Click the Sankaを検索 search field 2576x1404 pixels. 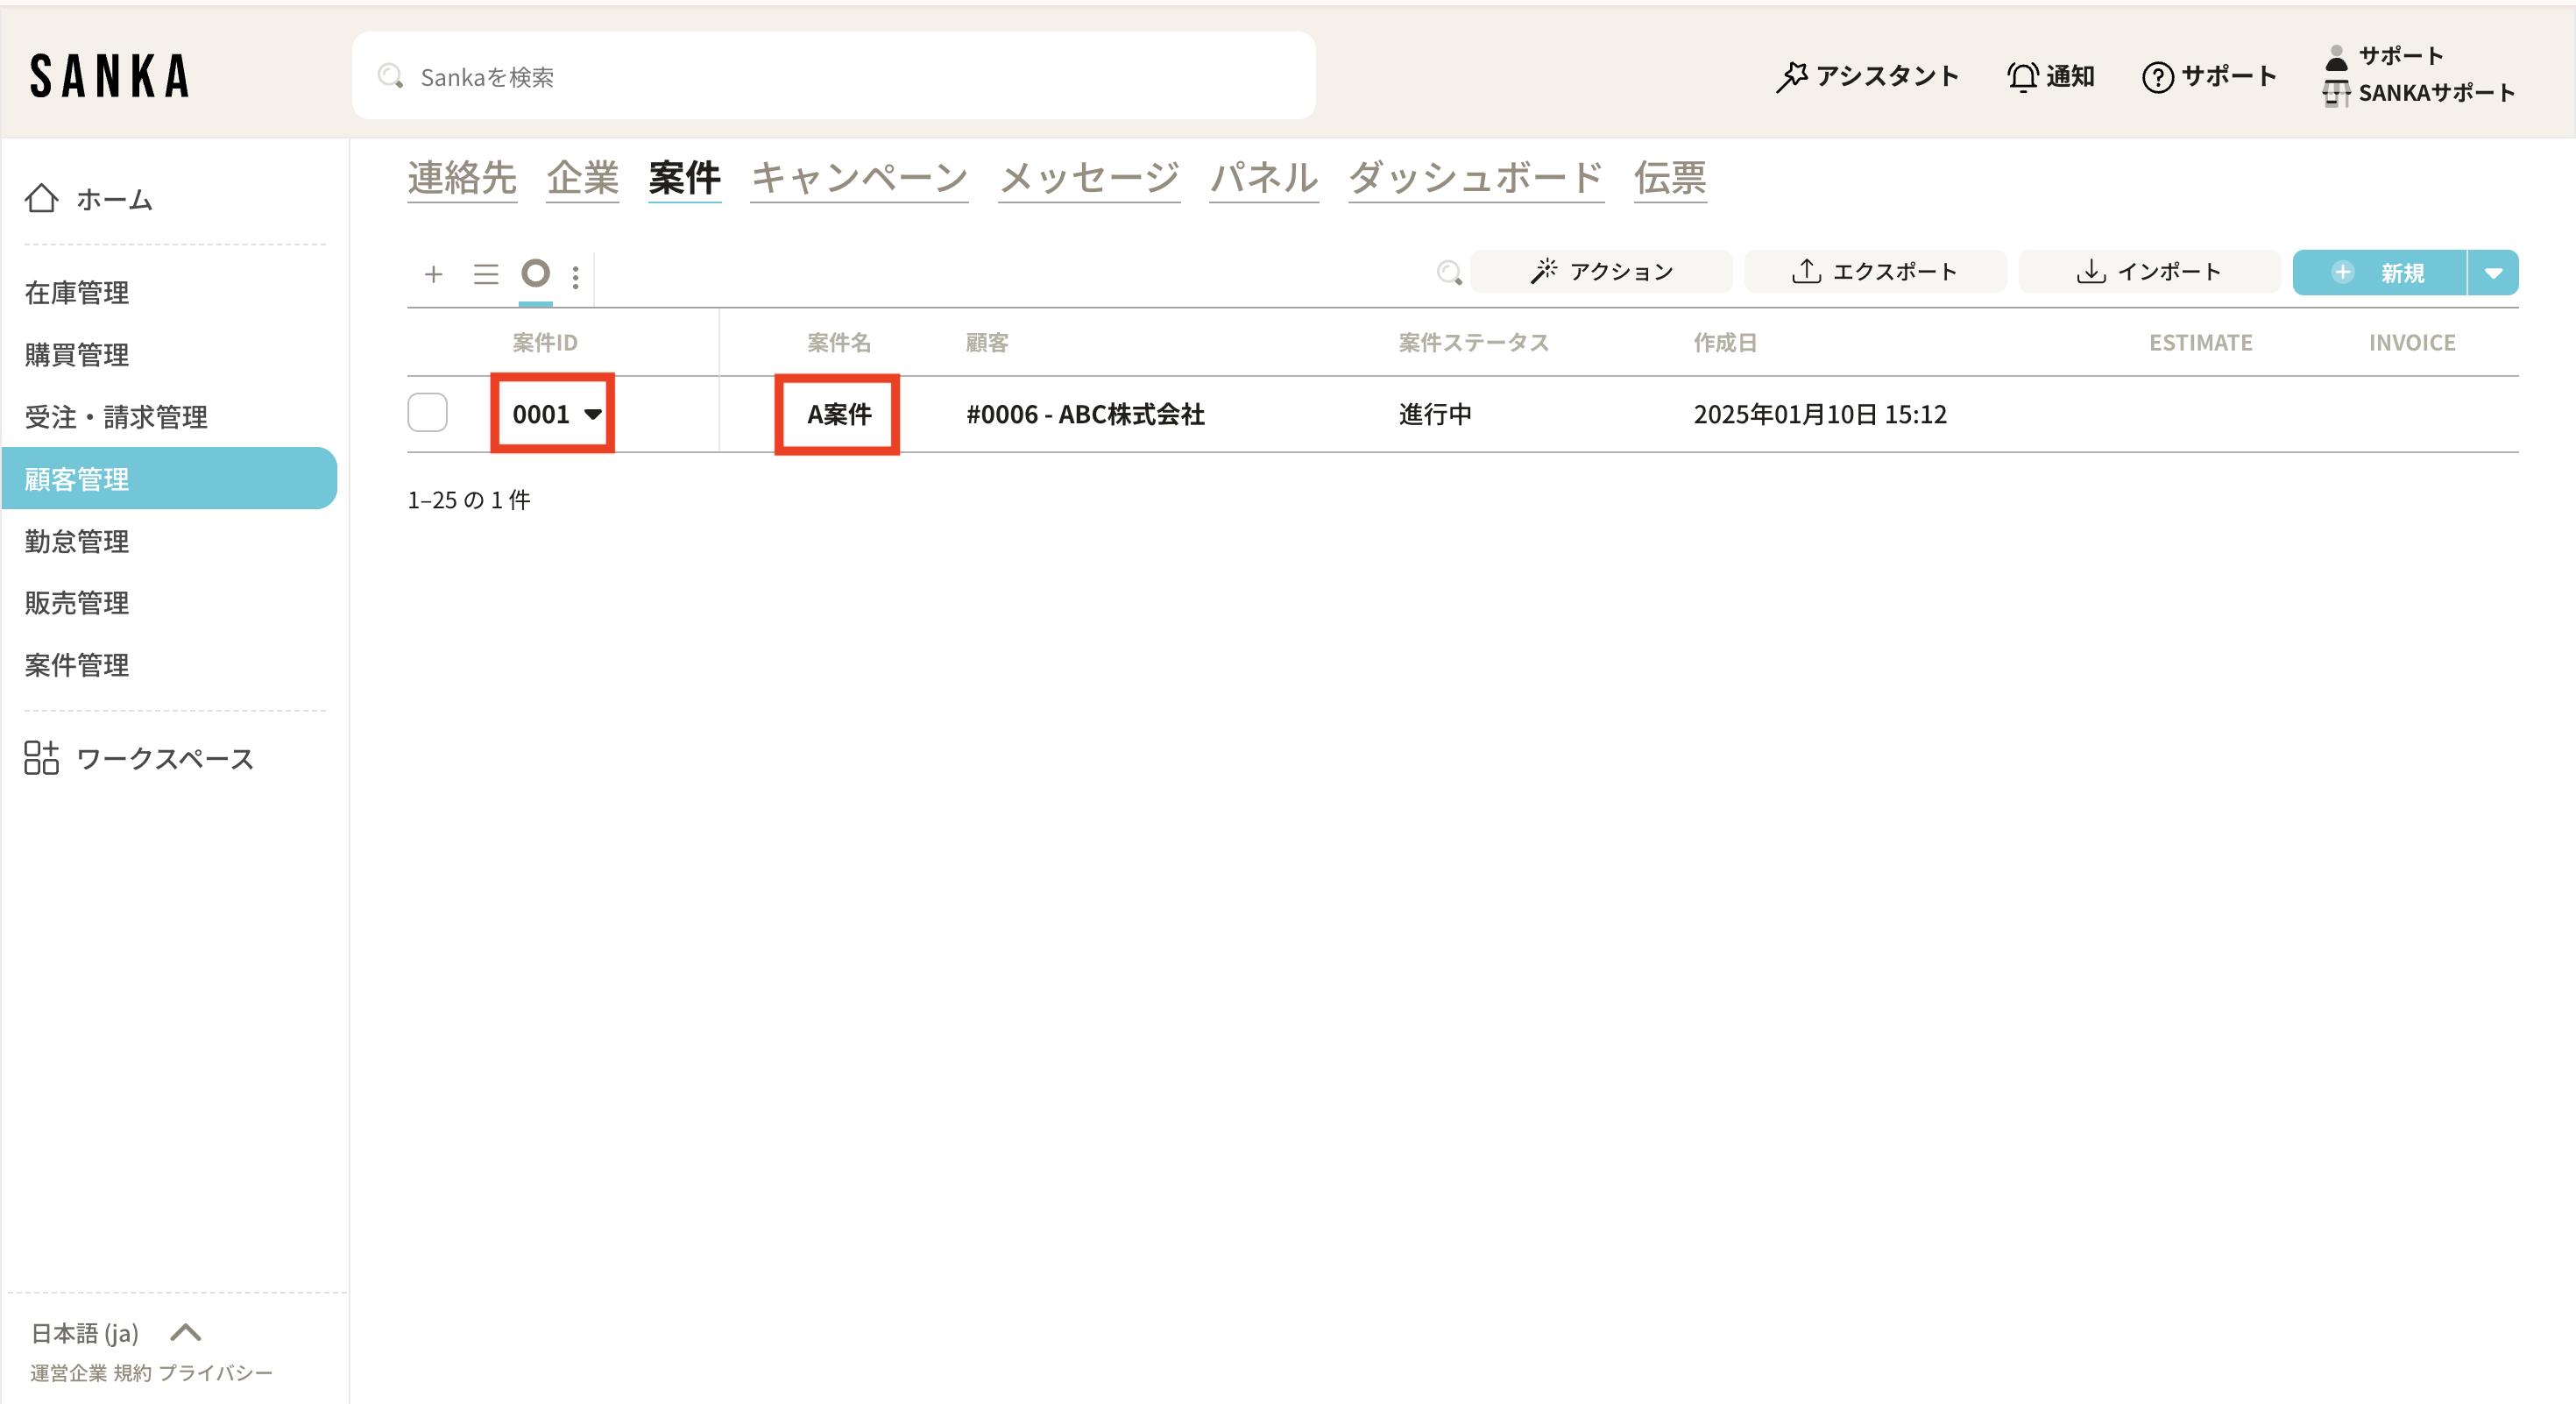pos(833,76)
